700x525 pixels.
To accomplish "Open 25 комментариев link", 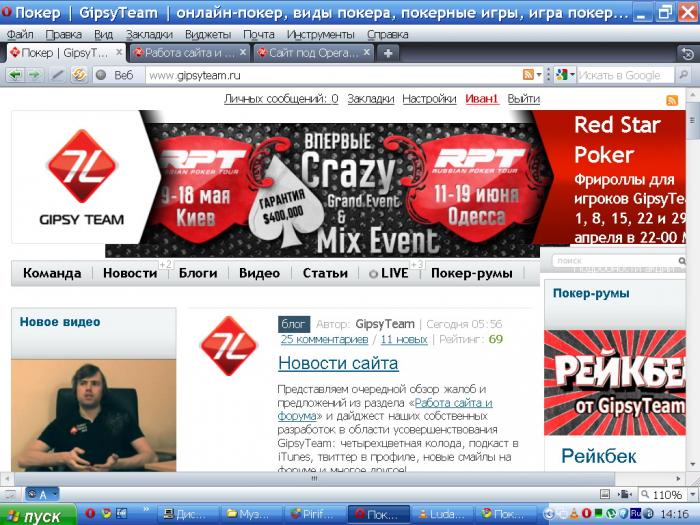I will tap(324, 340).
